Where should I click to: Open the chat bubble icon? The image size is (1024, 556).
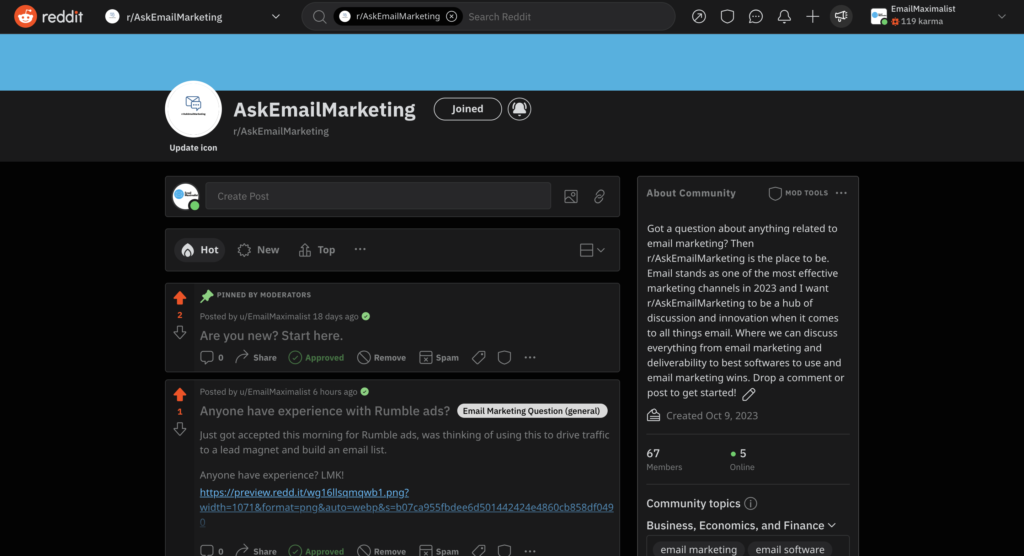(756, 17)
